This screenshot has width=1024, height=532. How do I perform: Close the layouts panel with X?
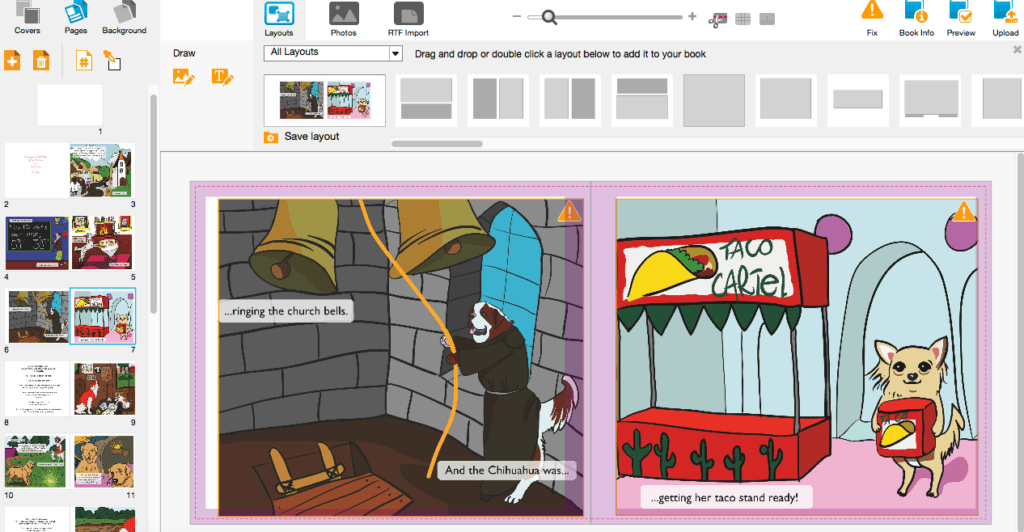[1017, 50]
